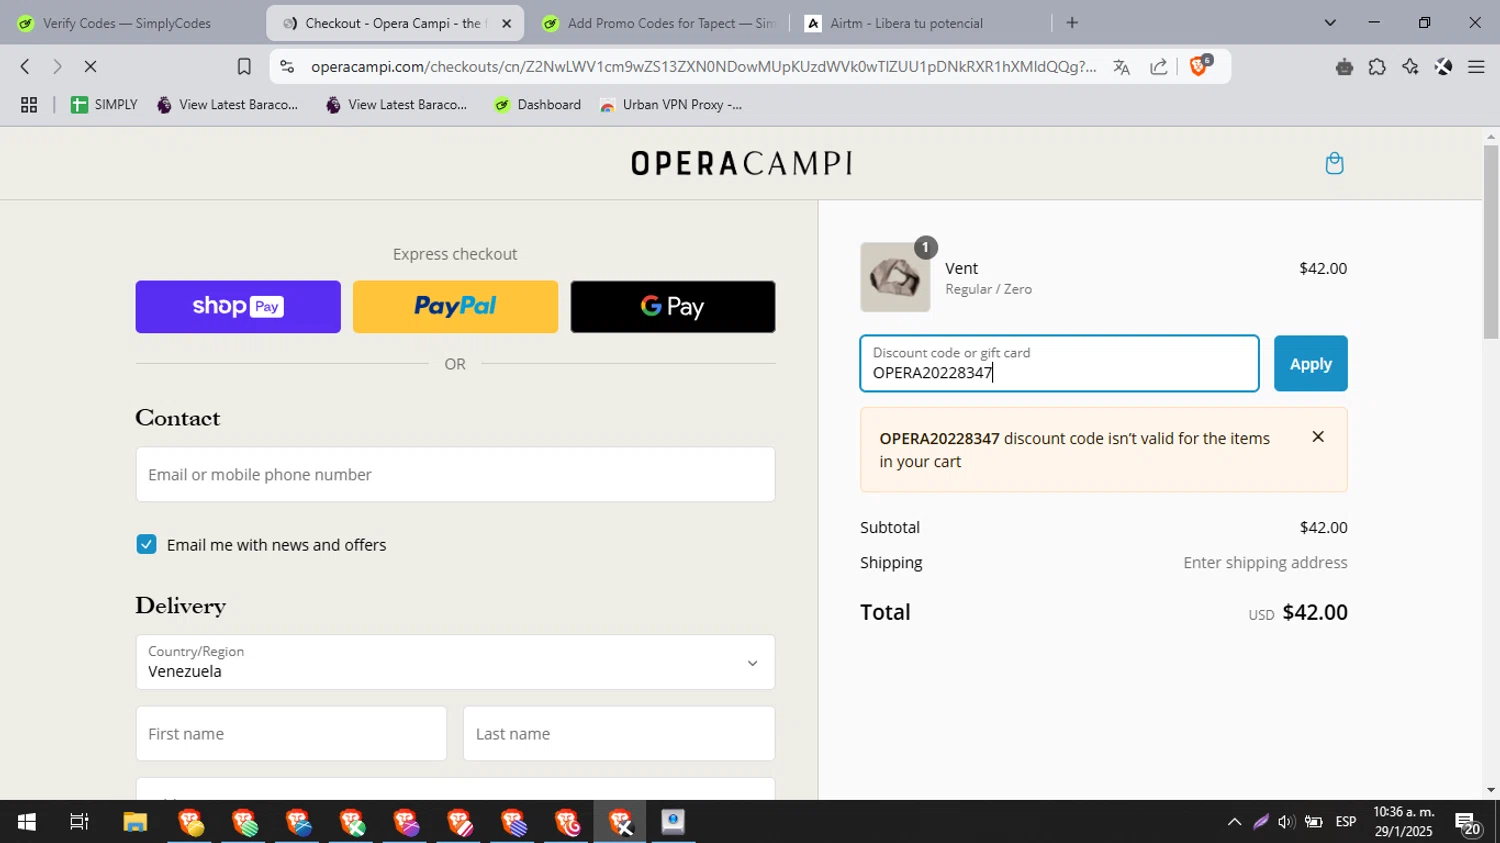Open the shopping bag cart icon
1500x843 pixels.
1334,163
